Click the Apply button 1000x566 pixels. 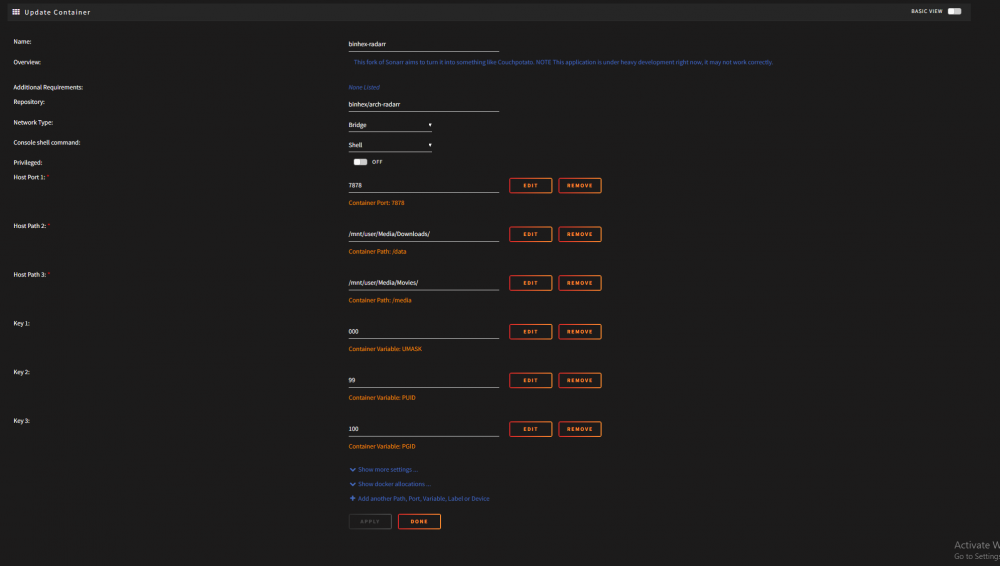coord(370,521)
